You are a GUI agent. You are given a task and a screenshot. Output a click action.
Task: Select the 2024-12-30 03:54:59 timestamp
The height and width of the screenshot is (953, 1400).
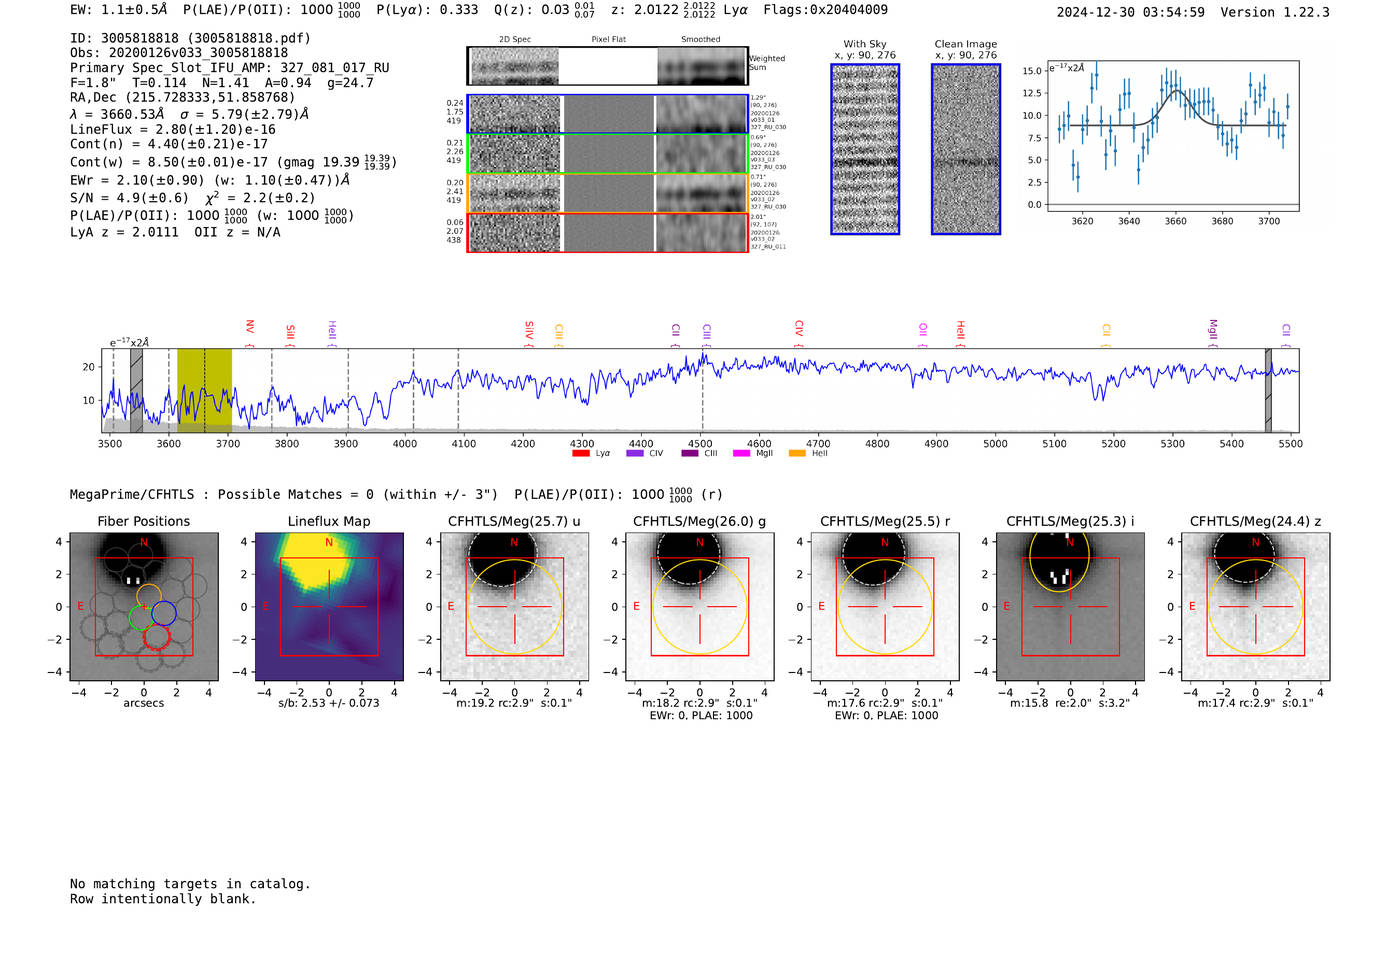[1131, 12]
